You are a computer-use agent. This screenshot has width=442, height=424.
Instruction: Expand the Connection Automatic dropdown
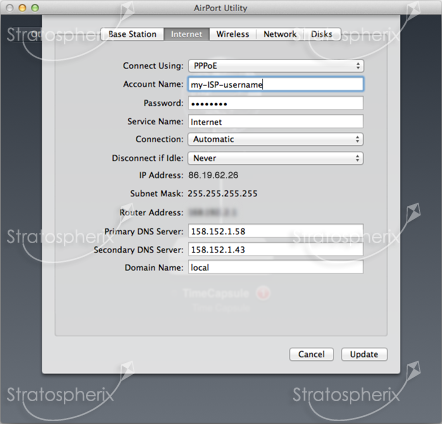pos(276,139)
